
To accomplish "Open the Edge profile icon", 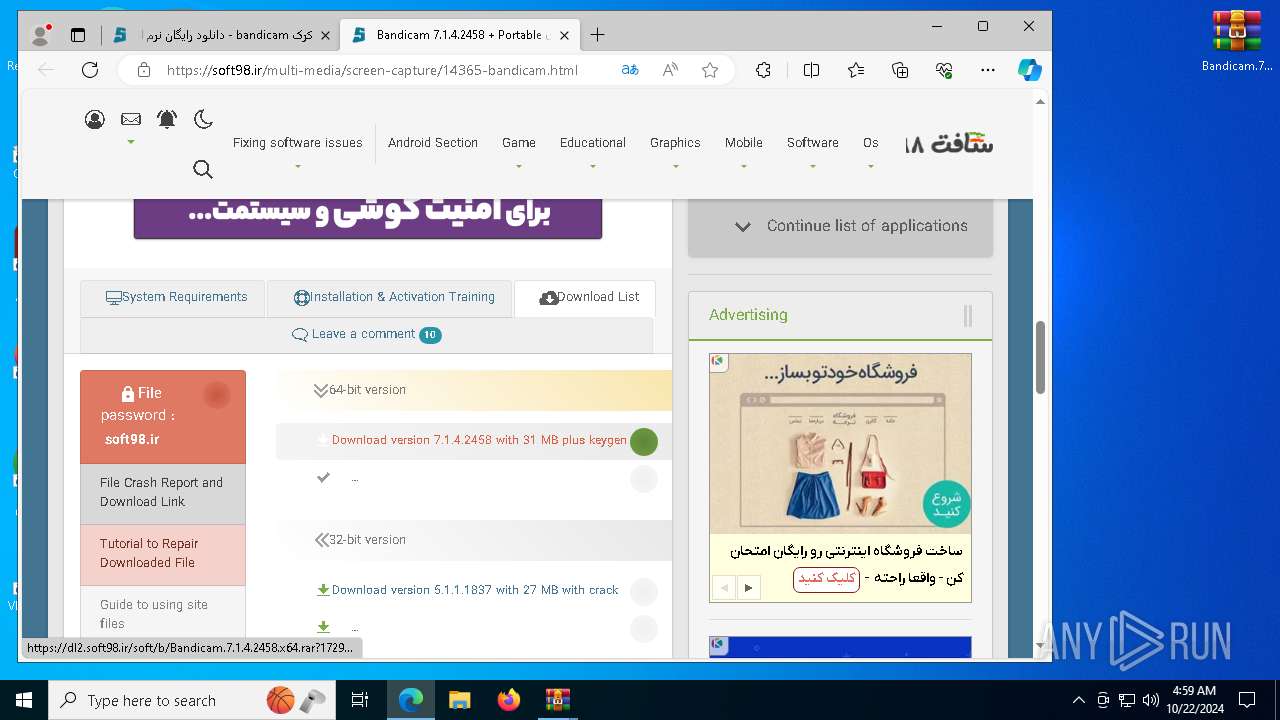I will 40,35.
